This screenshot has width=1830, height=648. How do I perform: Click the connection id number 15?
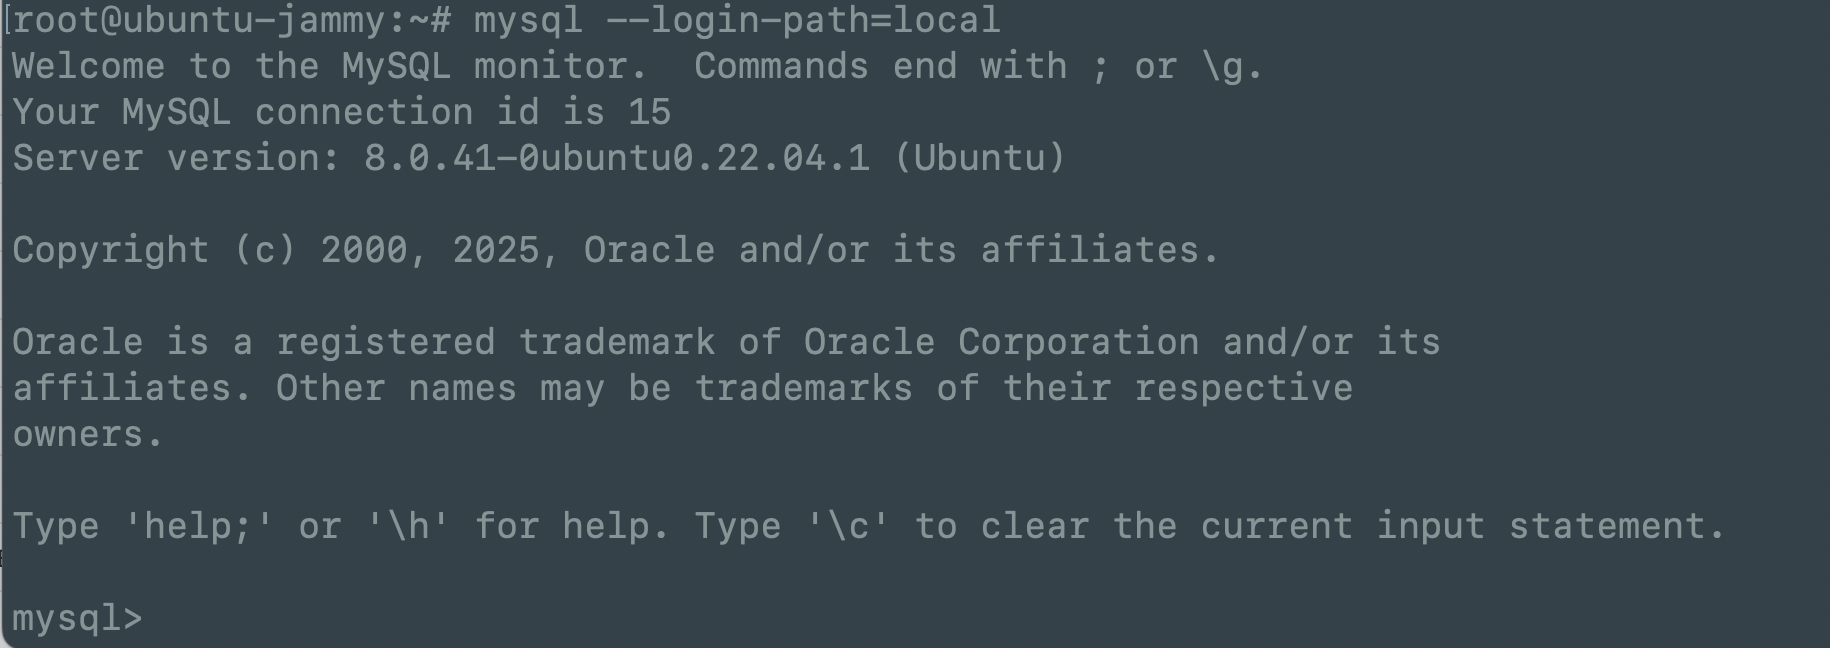[649, 112]
